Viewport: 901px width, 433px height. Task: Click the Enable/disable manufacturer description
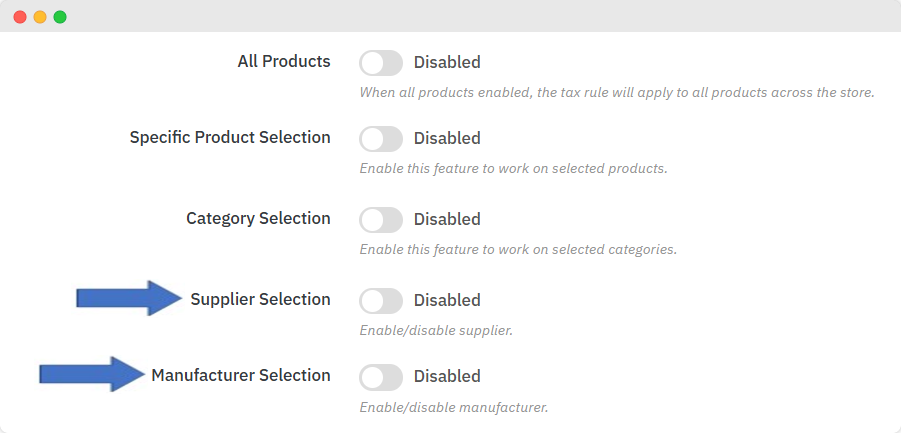[454, 407]
